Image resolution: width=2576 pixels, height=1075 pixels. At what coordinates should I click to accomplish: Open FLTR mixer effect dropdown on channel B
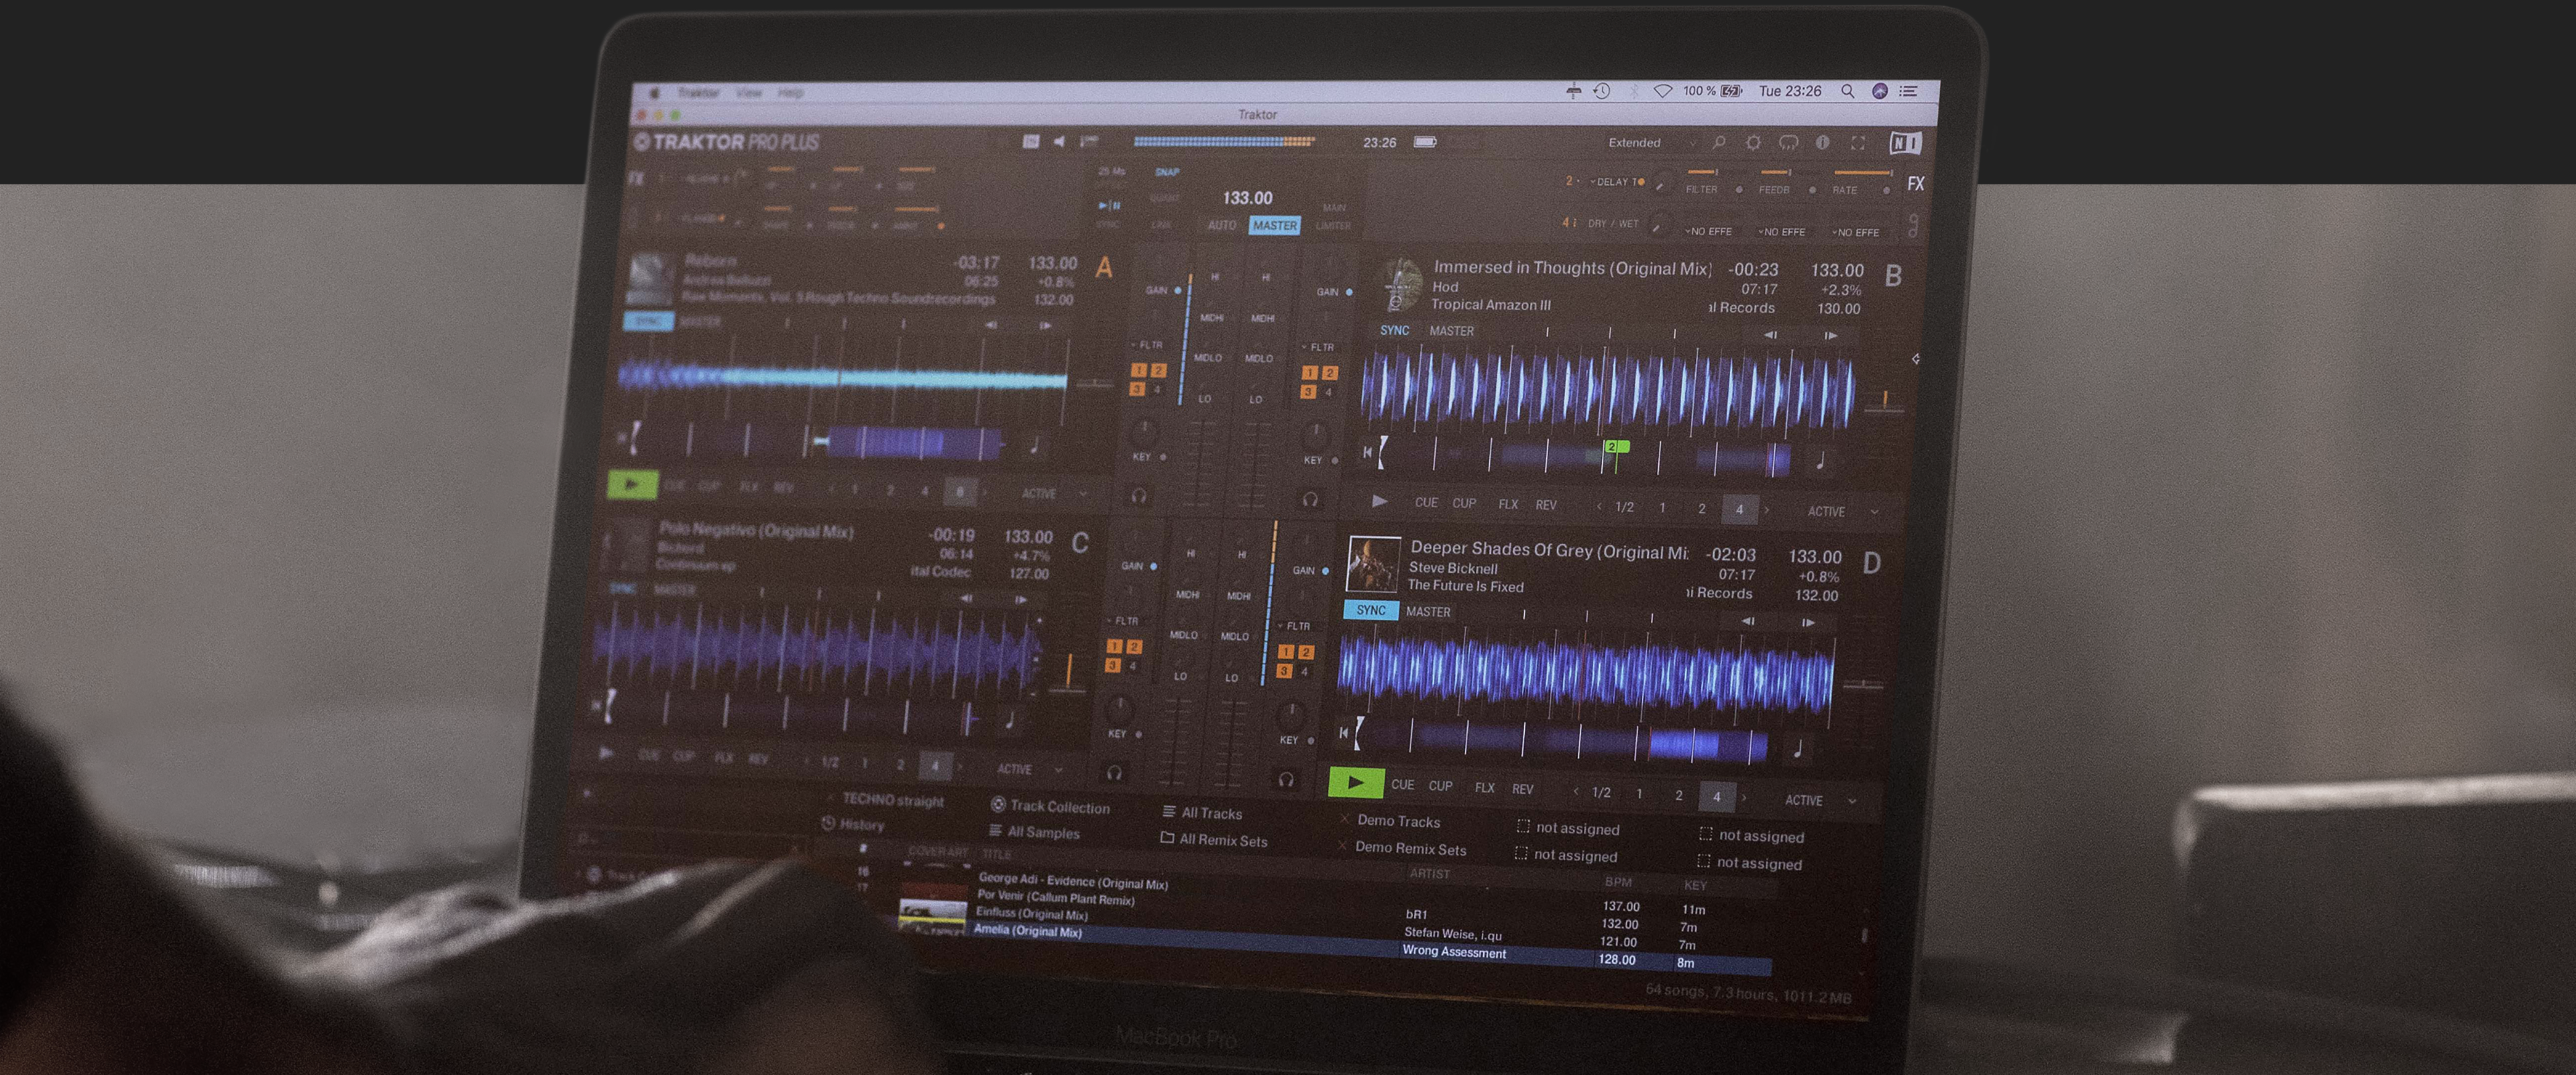point(1318,347)
